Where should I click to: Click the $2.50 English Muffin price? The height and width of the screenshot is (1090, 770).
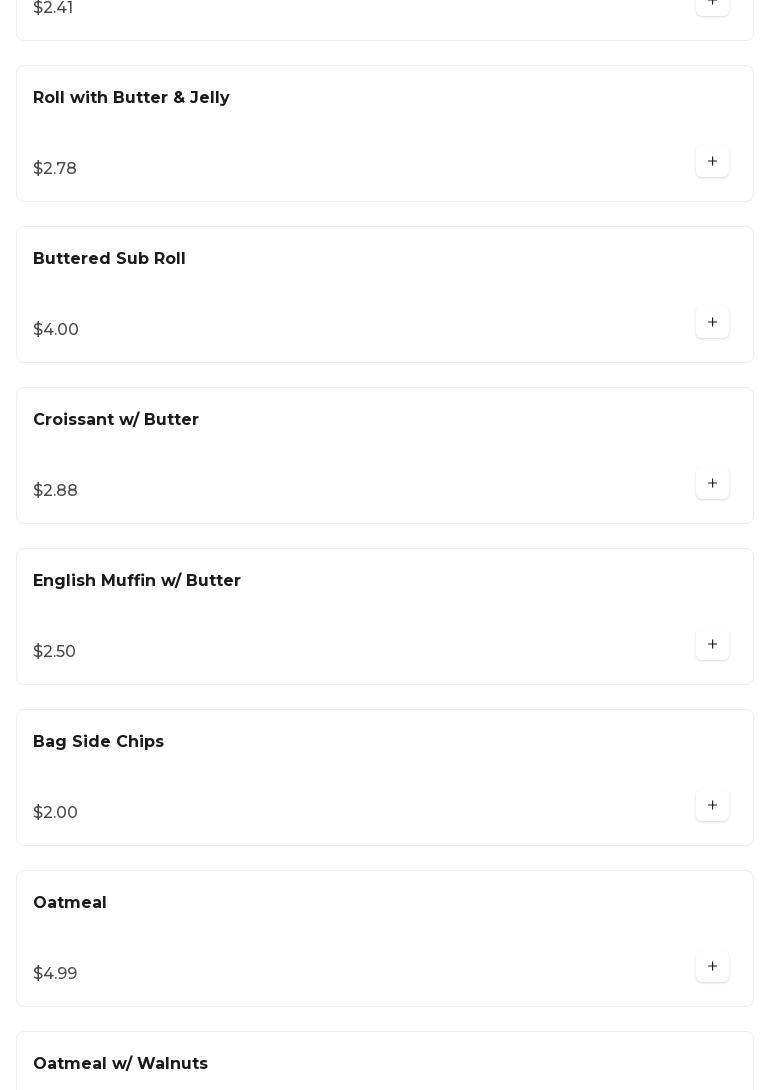(54, 651)
